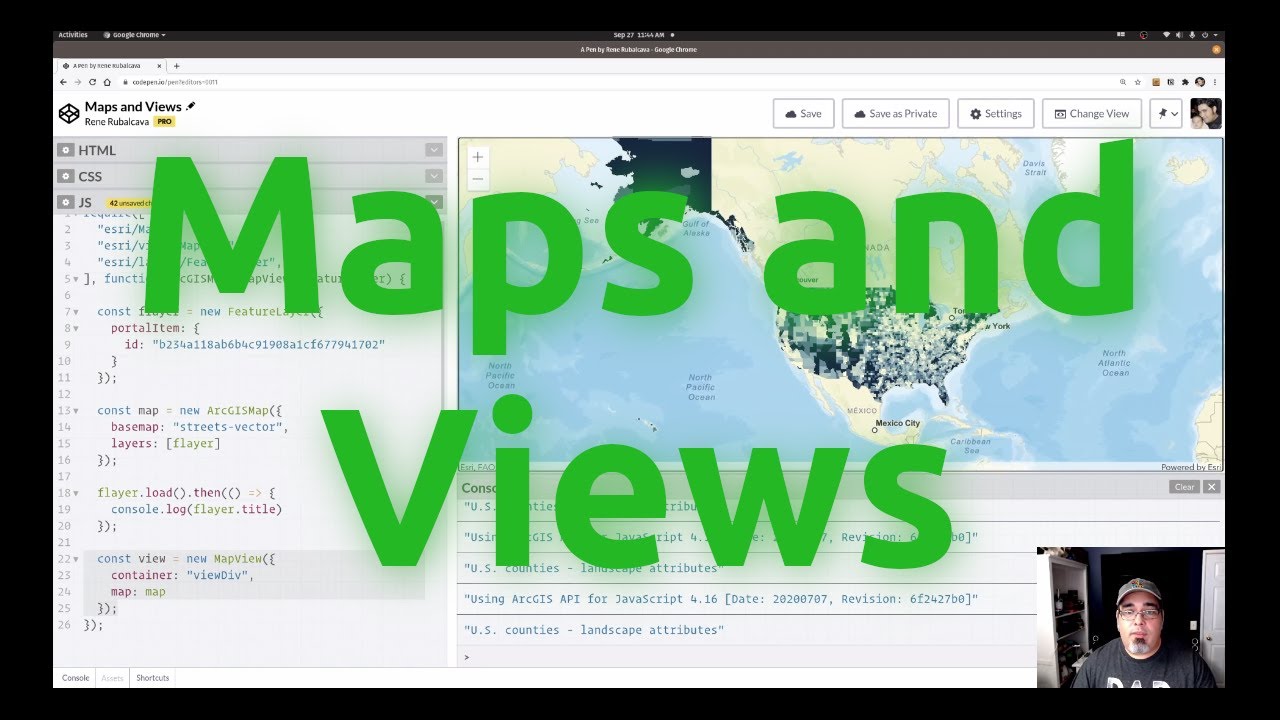Open pen Settings button
The image size is (1280, 720).
(996, 114)
